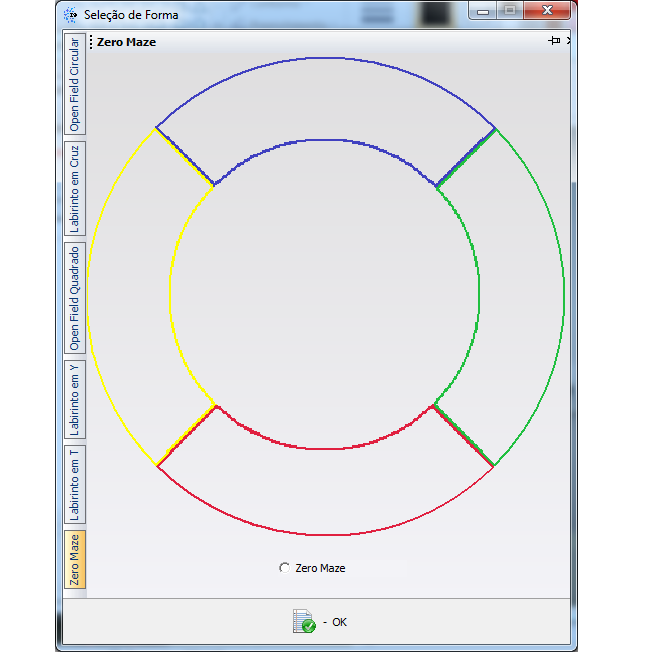Switch to the Labirinto em Cruz tab
652x652 pixels.
75,188
